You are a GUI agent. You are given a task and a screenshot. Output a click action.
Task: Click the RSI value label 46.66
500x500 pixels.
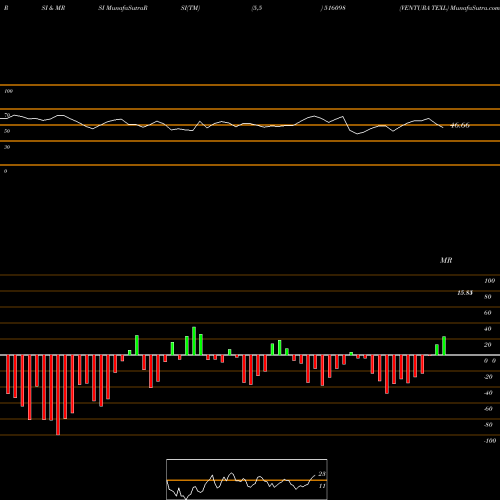[460, 125]
